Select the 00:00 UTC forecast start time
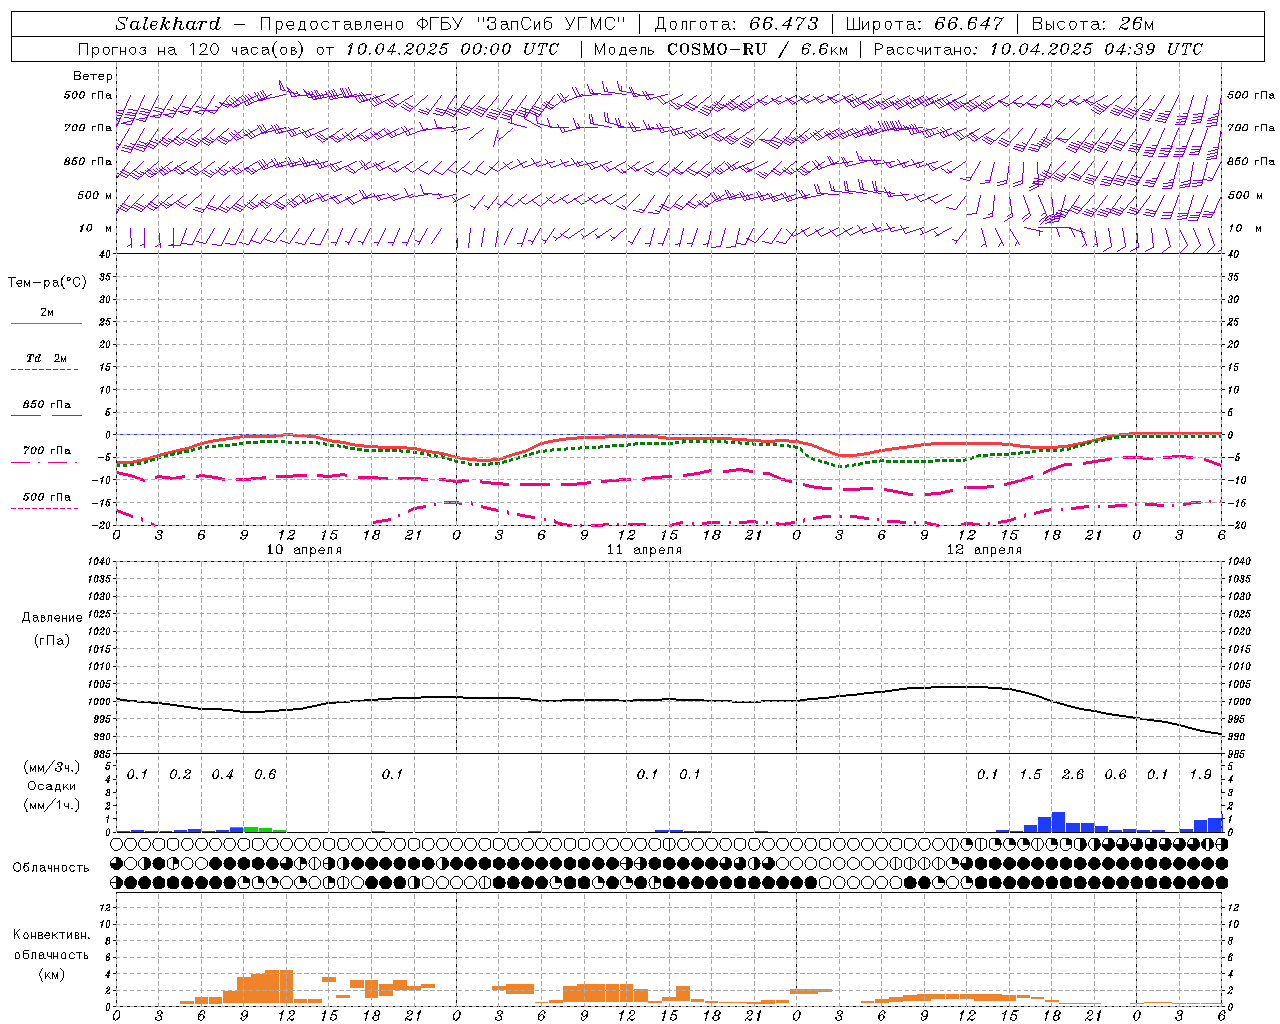Viewport: 1280px width, 1024px height. (511, 49)
